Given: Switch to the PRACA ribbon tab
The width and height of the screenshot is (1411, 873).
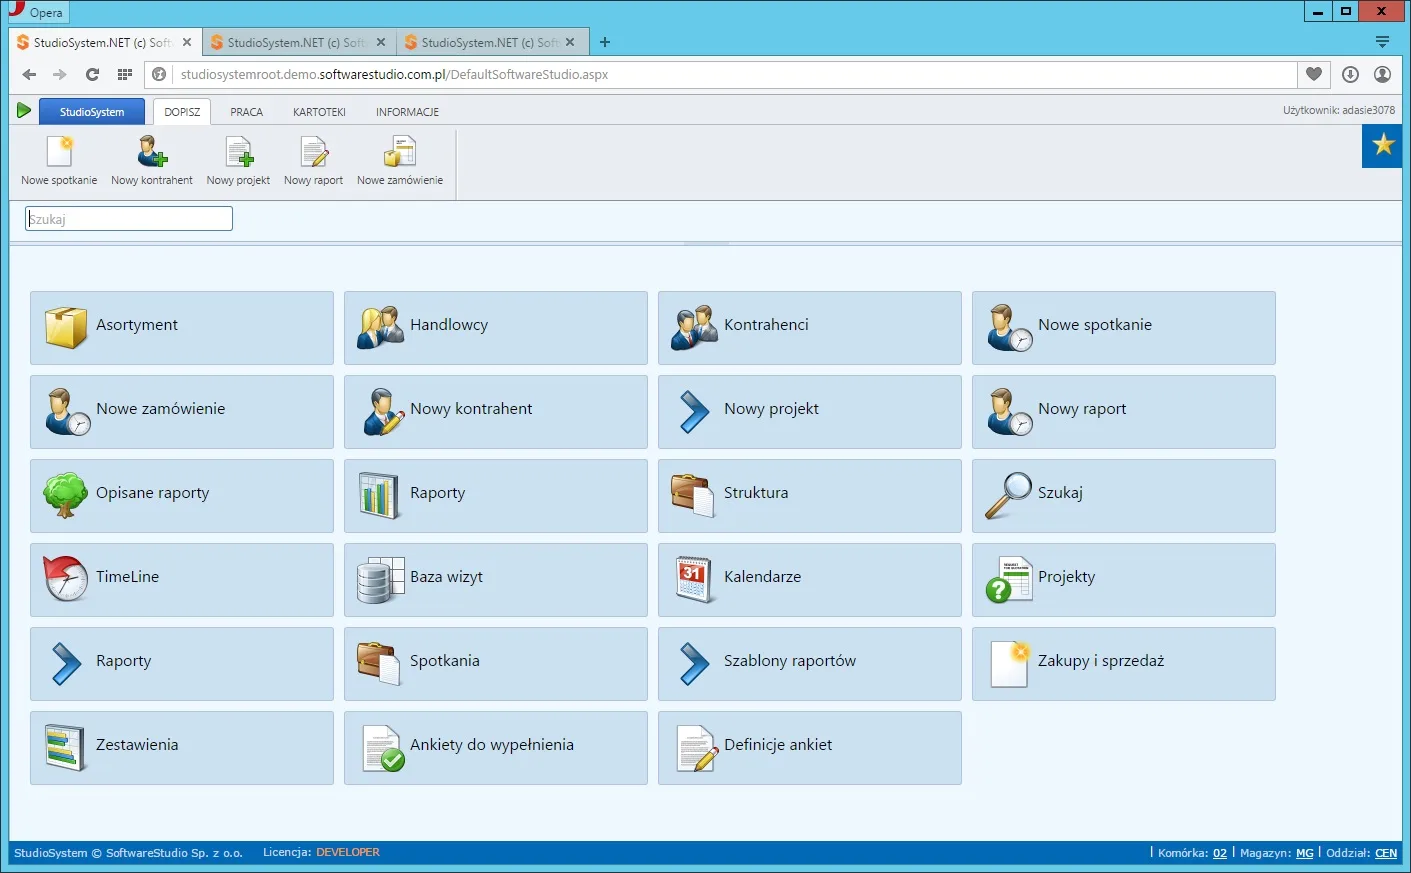Looking at the screenshot, I should 246,112.
